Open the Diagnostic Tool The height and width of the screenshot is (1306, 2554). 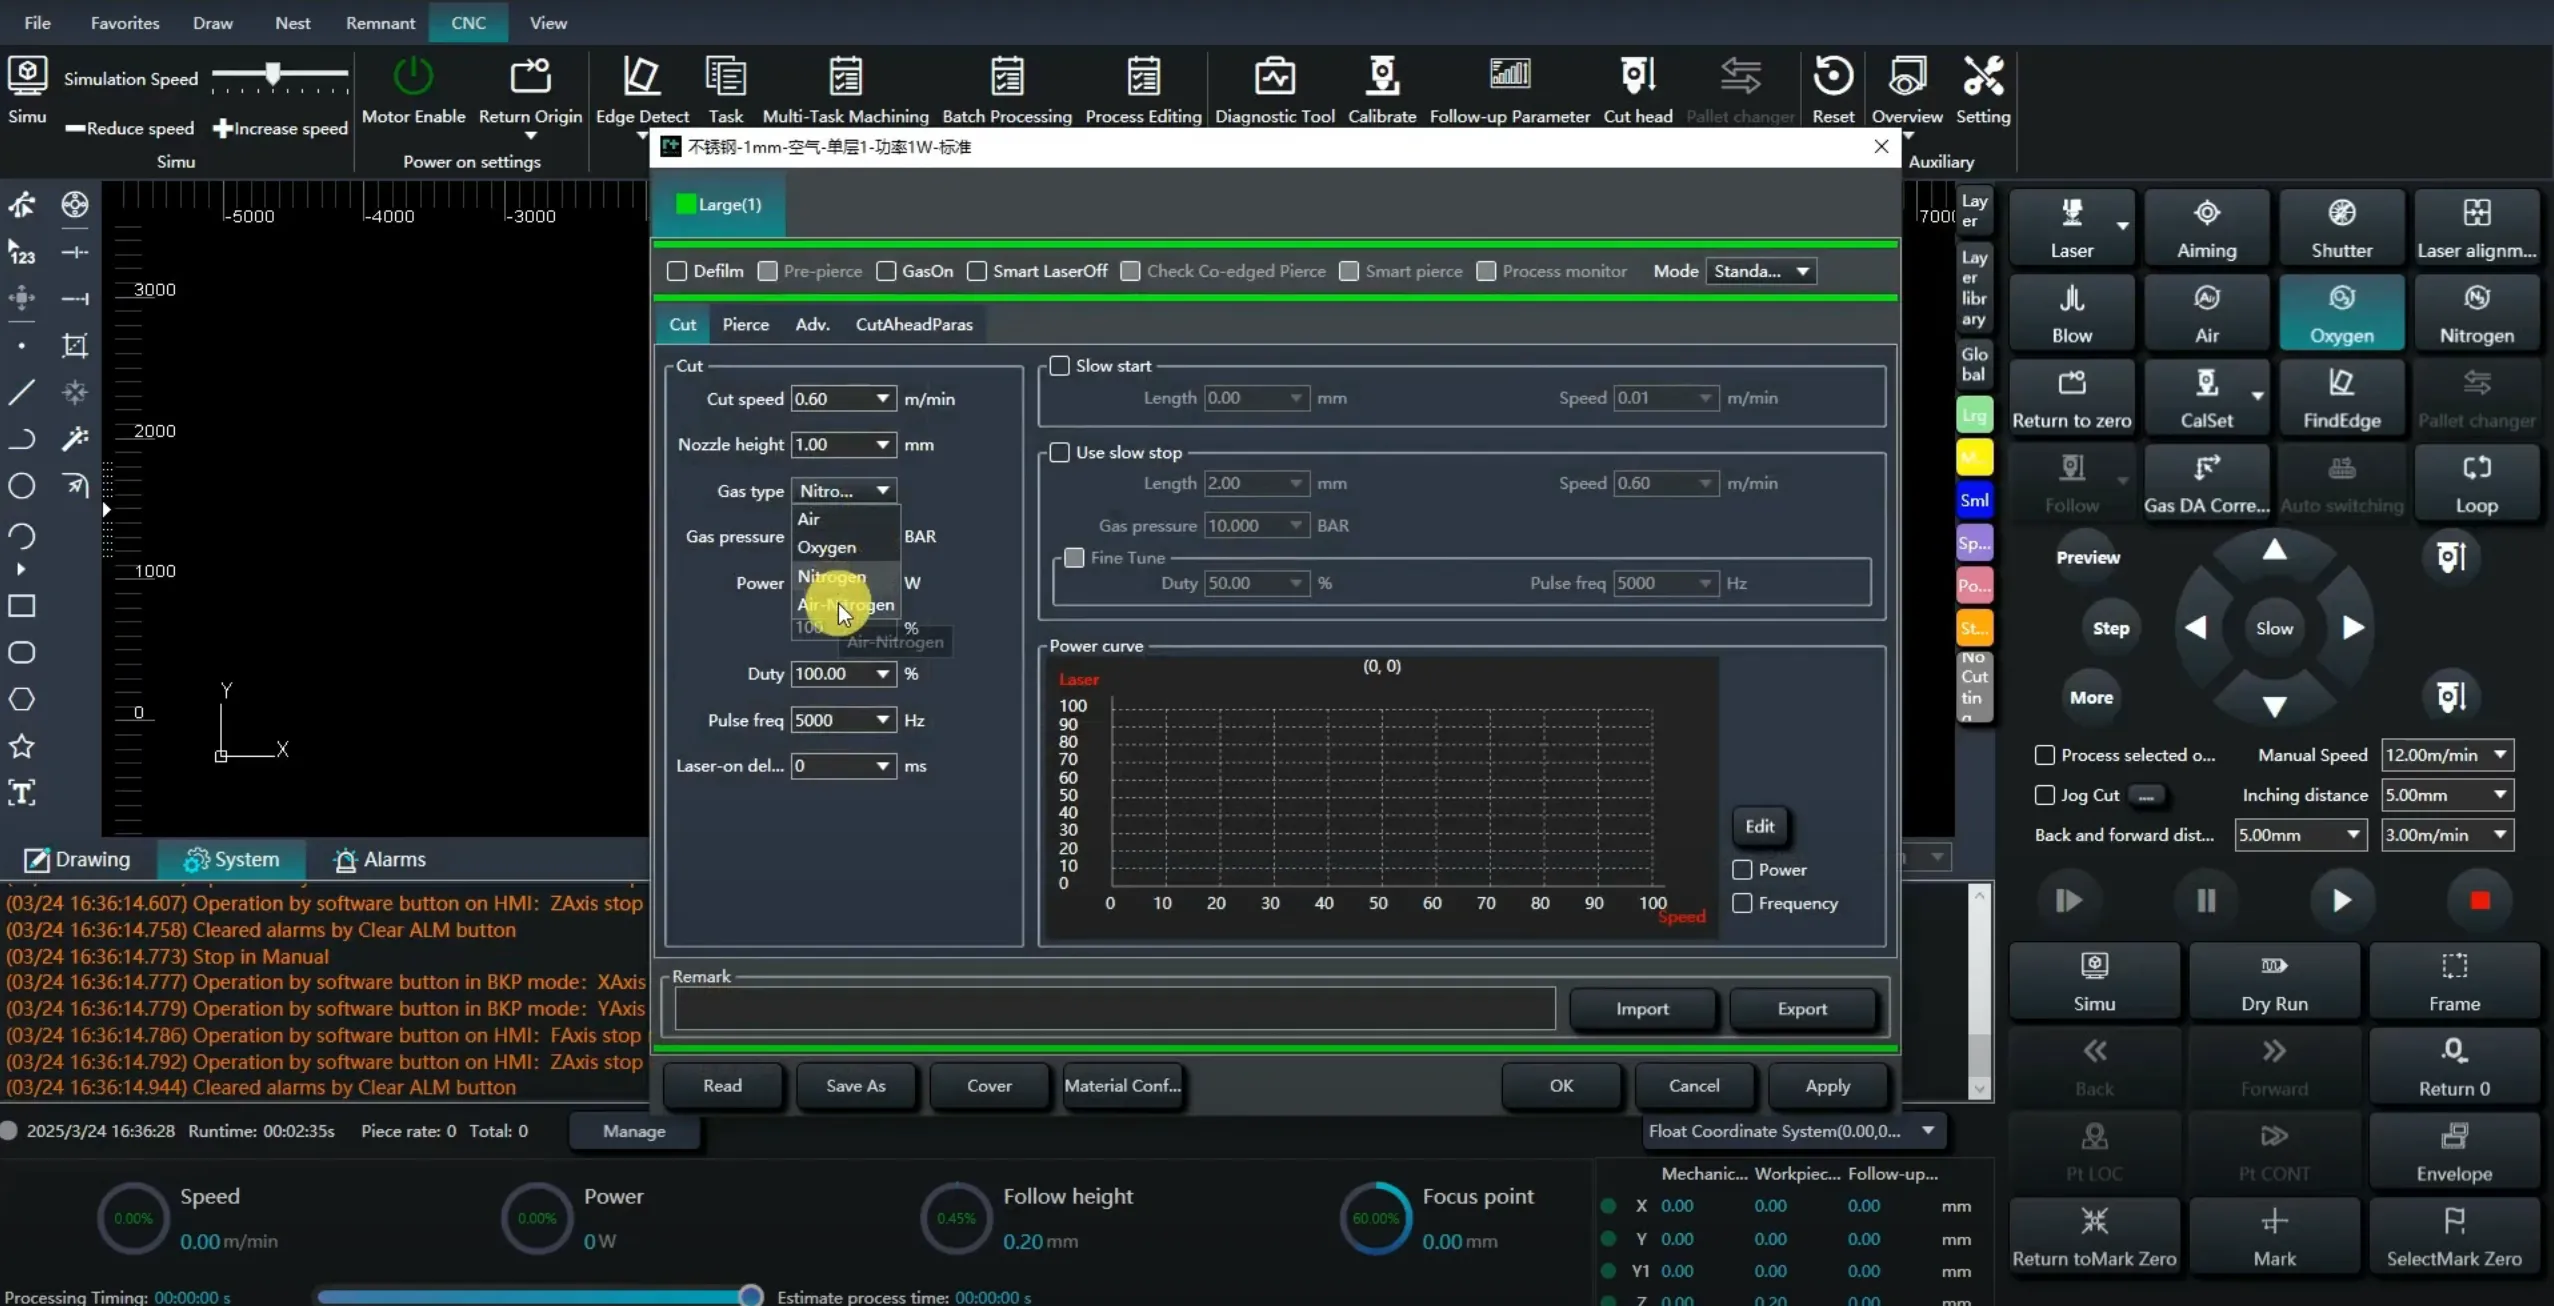point(1274,77)
